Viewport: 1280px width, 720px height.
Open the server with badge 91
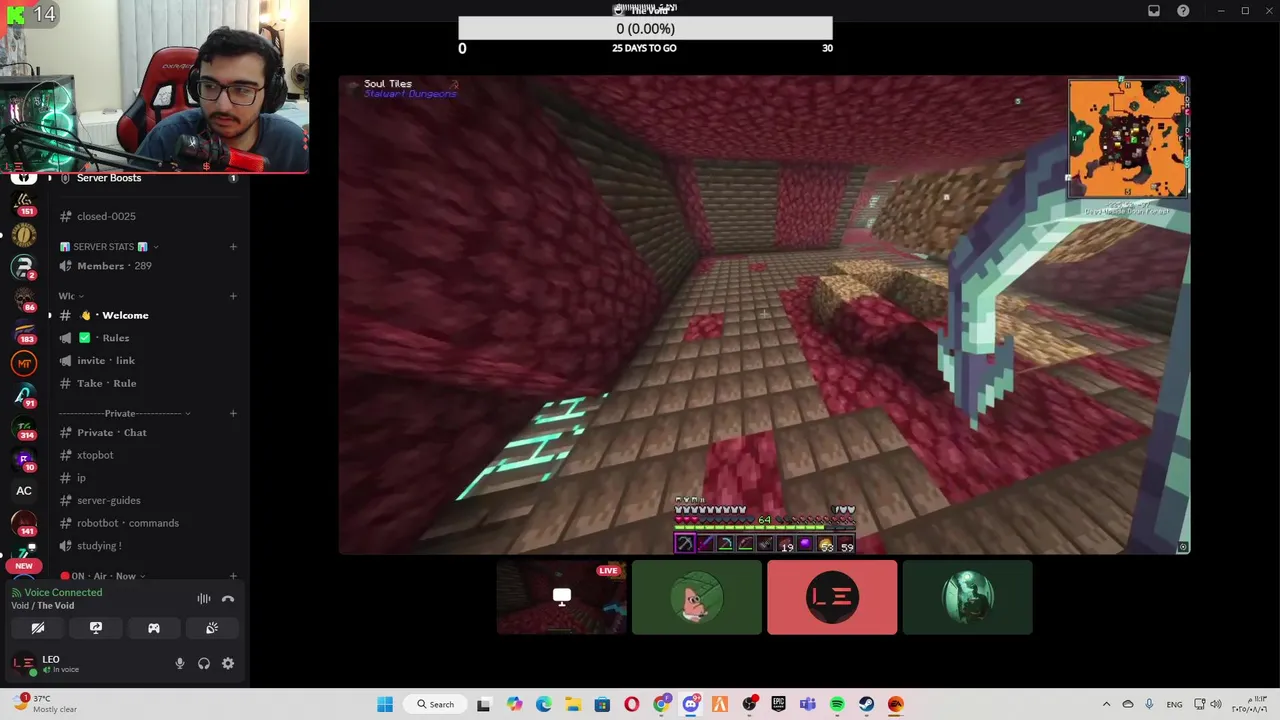point(24,396)
